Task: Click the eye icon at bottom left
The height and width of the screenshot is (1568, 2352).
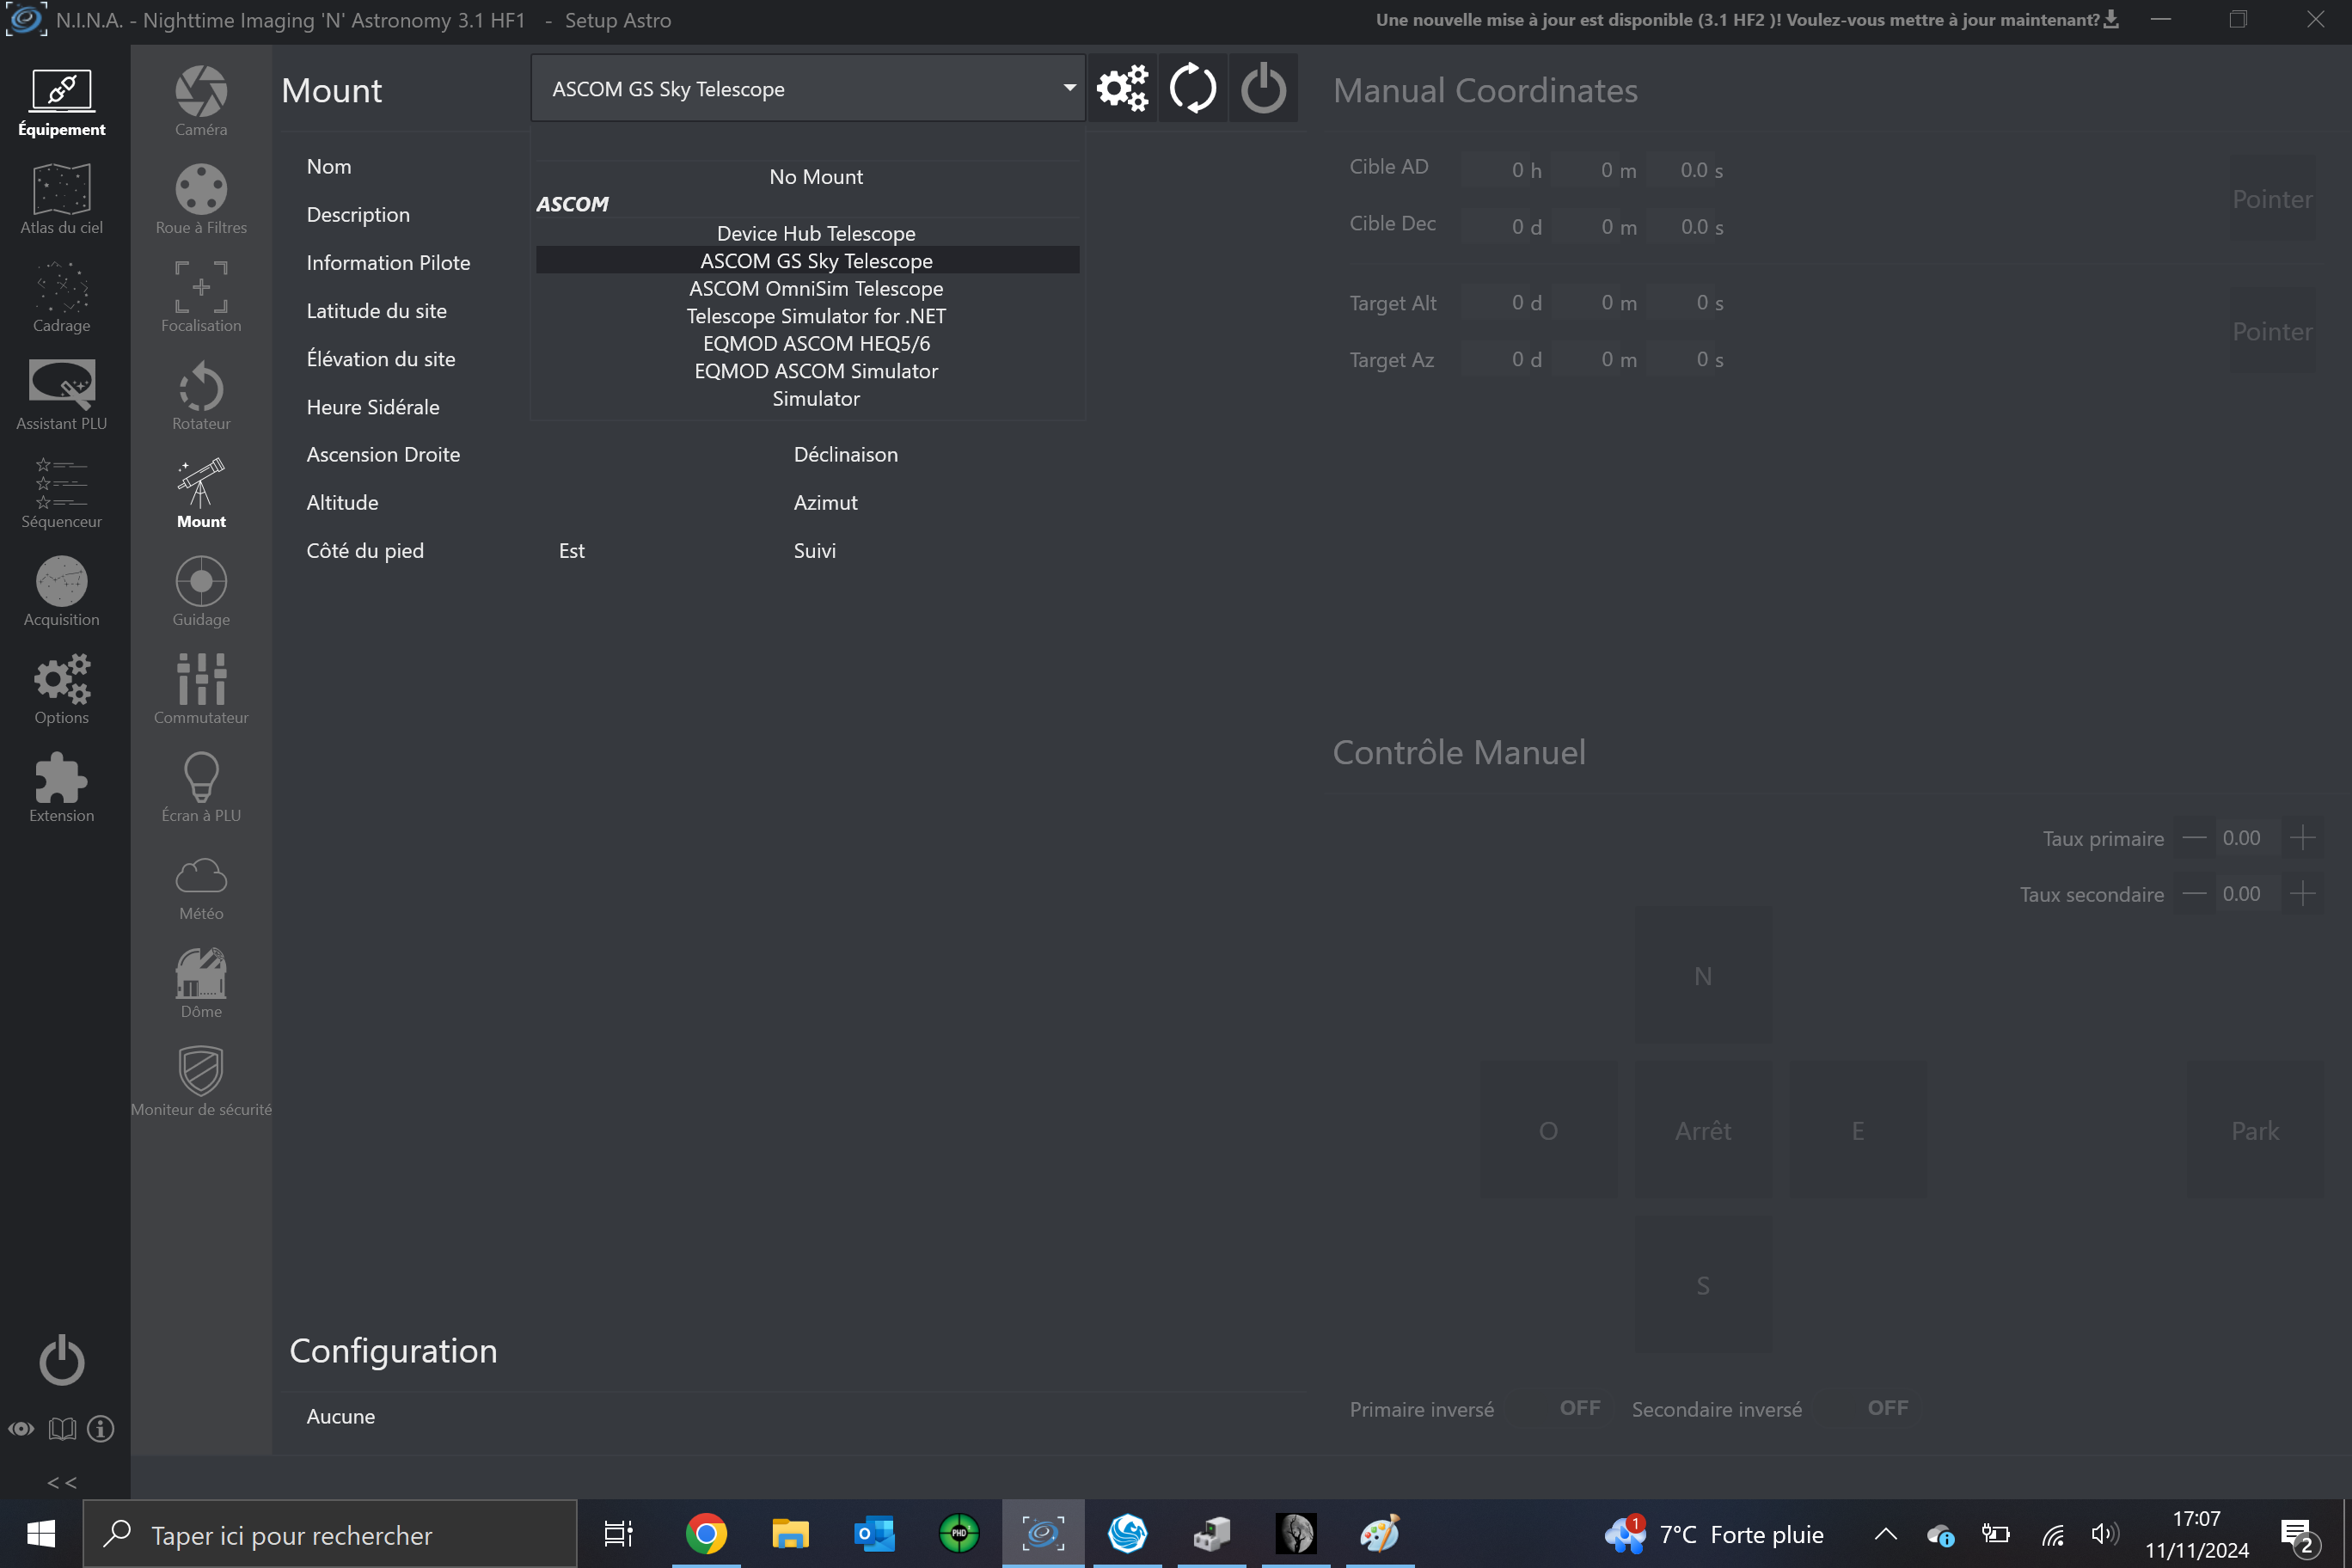Action: pyautogui.click(x=22, y=1429)
